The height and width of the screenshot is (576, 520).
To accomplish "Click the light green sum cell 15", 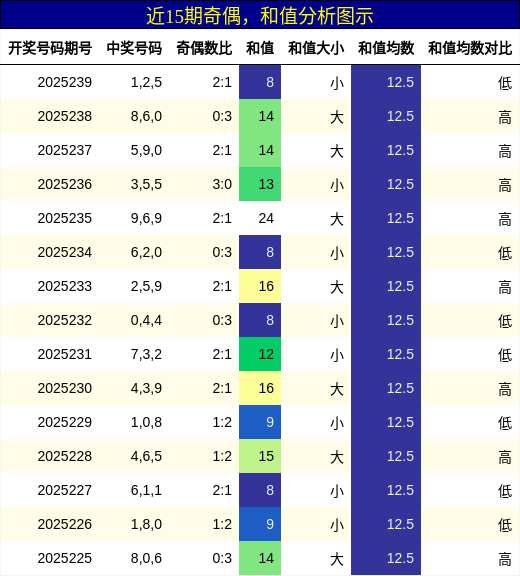I will (x=260, y=456).
